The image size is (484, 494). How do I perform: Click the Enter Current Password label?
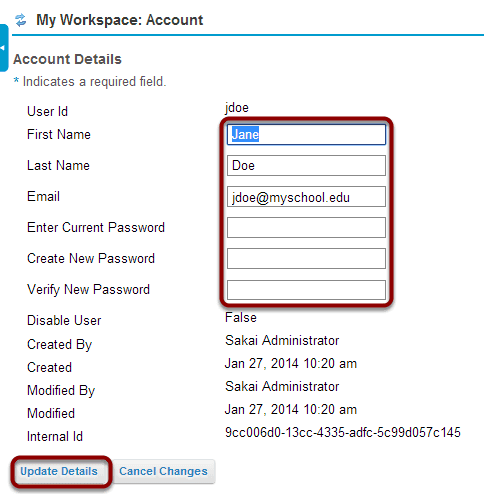(96, 228)
